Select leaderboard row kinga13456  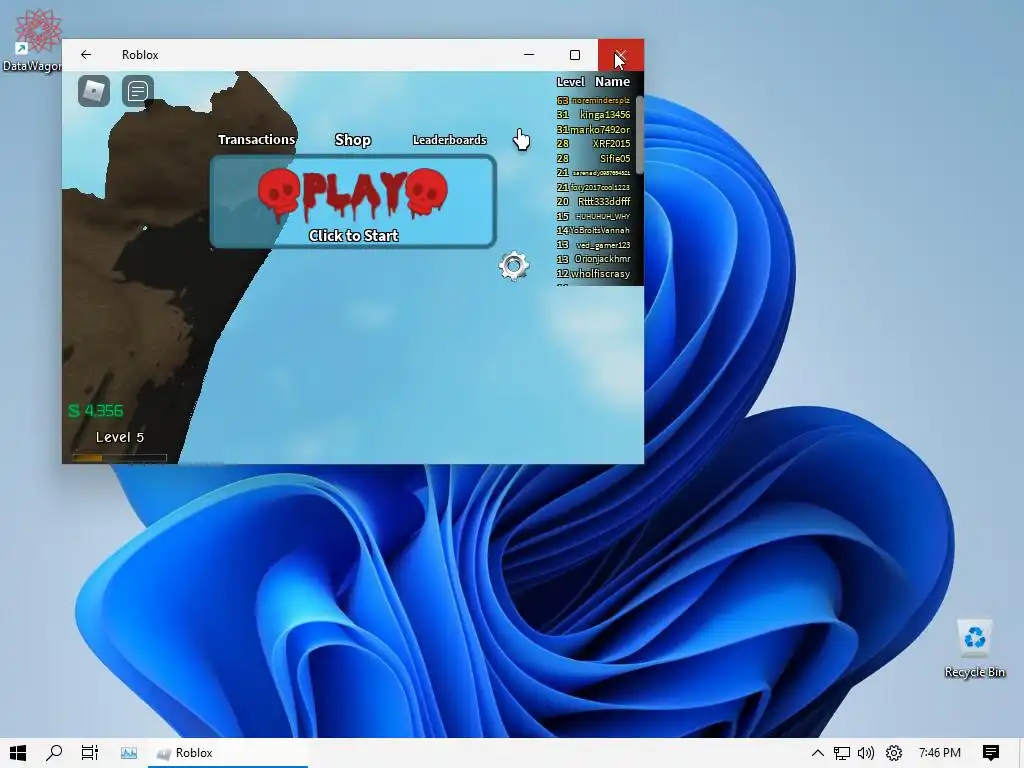tap(593, 115)
